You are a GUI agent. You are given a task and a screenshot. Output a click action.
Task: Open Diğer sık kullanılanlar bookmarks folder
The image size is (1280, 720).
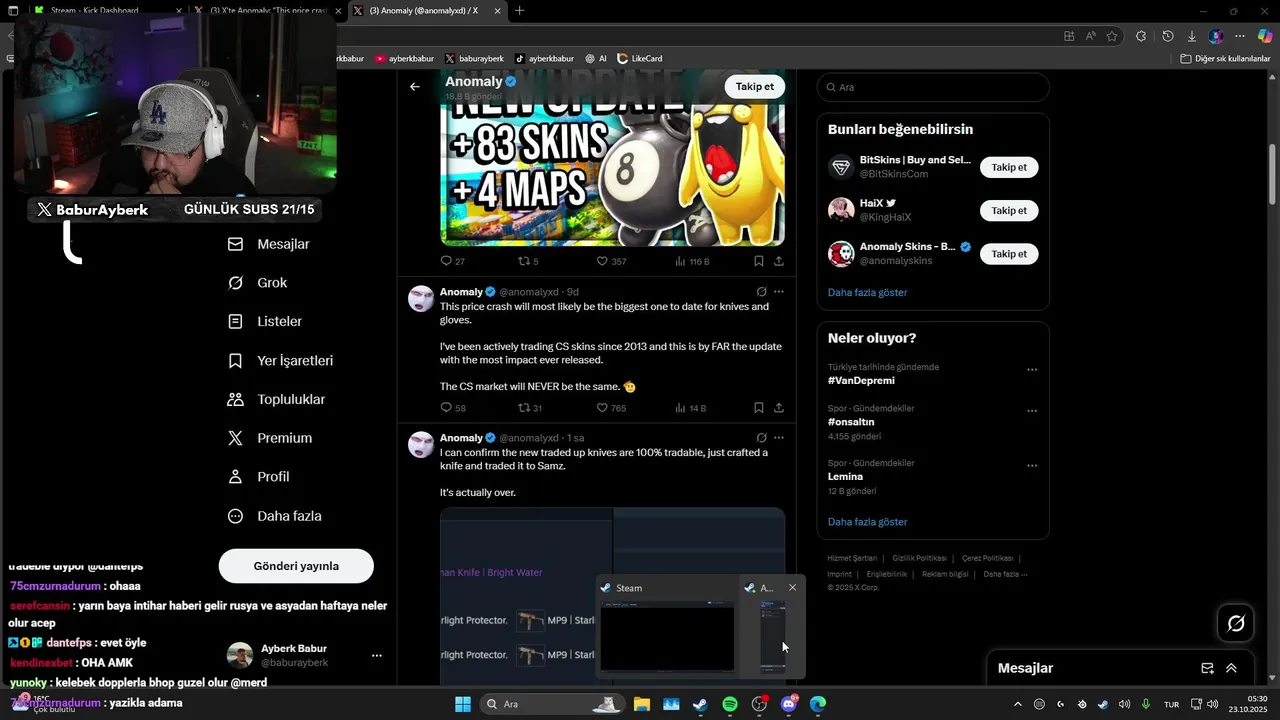coord(1225,59)
